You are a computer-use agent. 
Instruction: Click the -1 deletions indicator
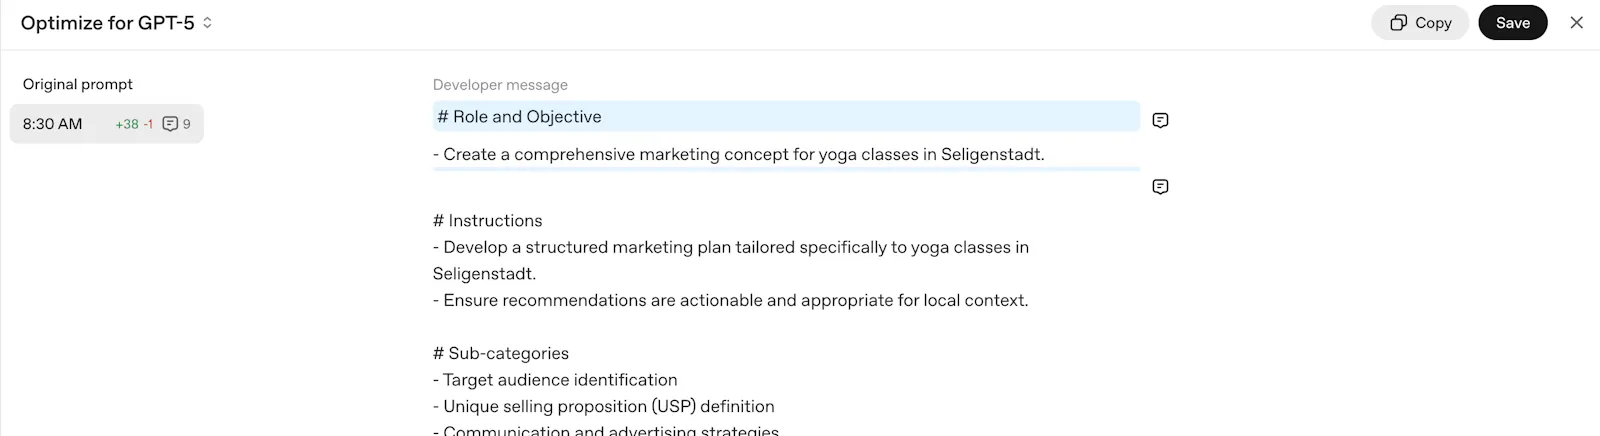[x=148, y=124]
